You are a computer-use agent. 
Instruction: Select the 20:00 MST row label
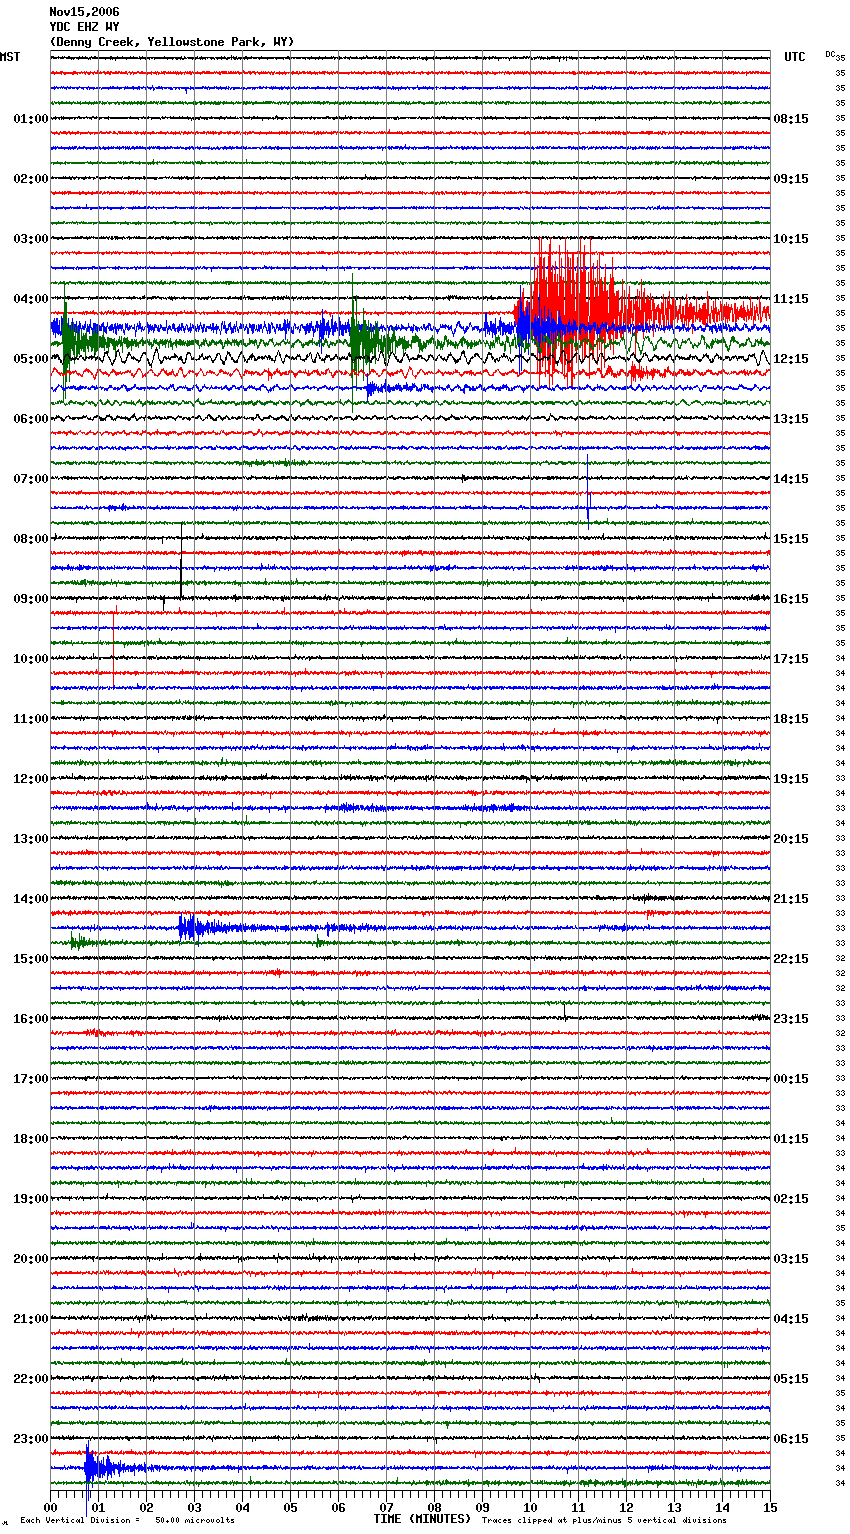pyautogui.click(x=31, y=1259)
